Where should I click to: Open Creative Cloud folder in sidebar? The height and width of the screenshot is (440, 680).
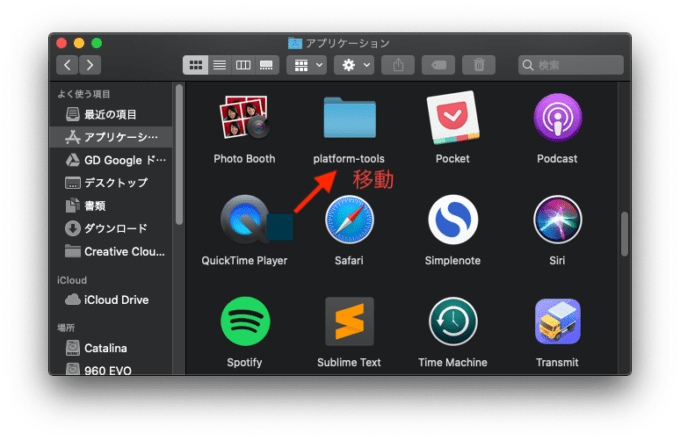click(111, 251)
